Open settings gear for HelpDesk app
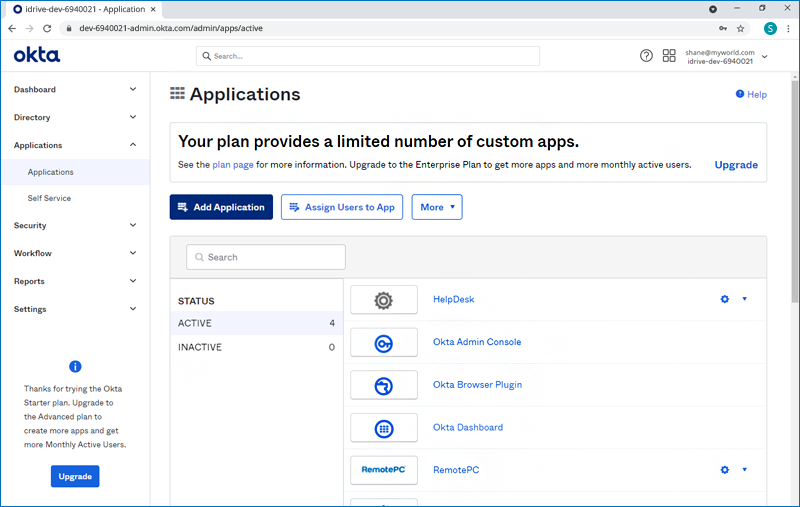This screenshot has height=507, width=800. [x=725, y=300]
